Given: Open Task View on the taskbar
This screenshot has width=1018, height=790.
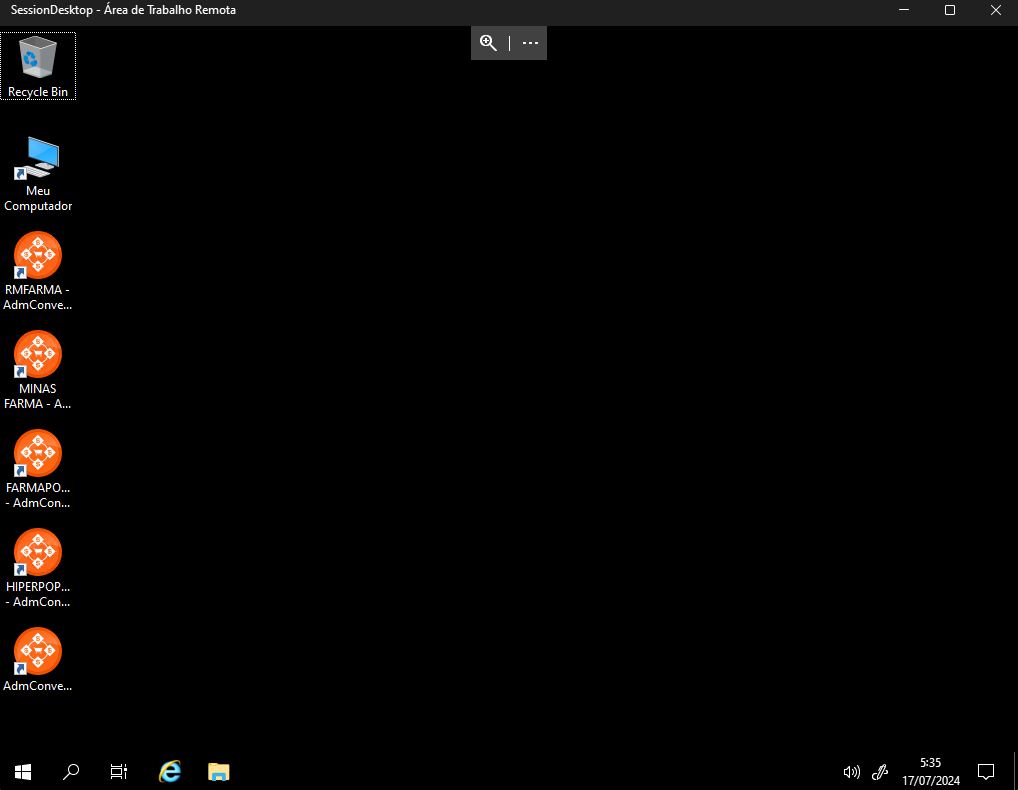Looking at the screenshot, I should (119, 771).
